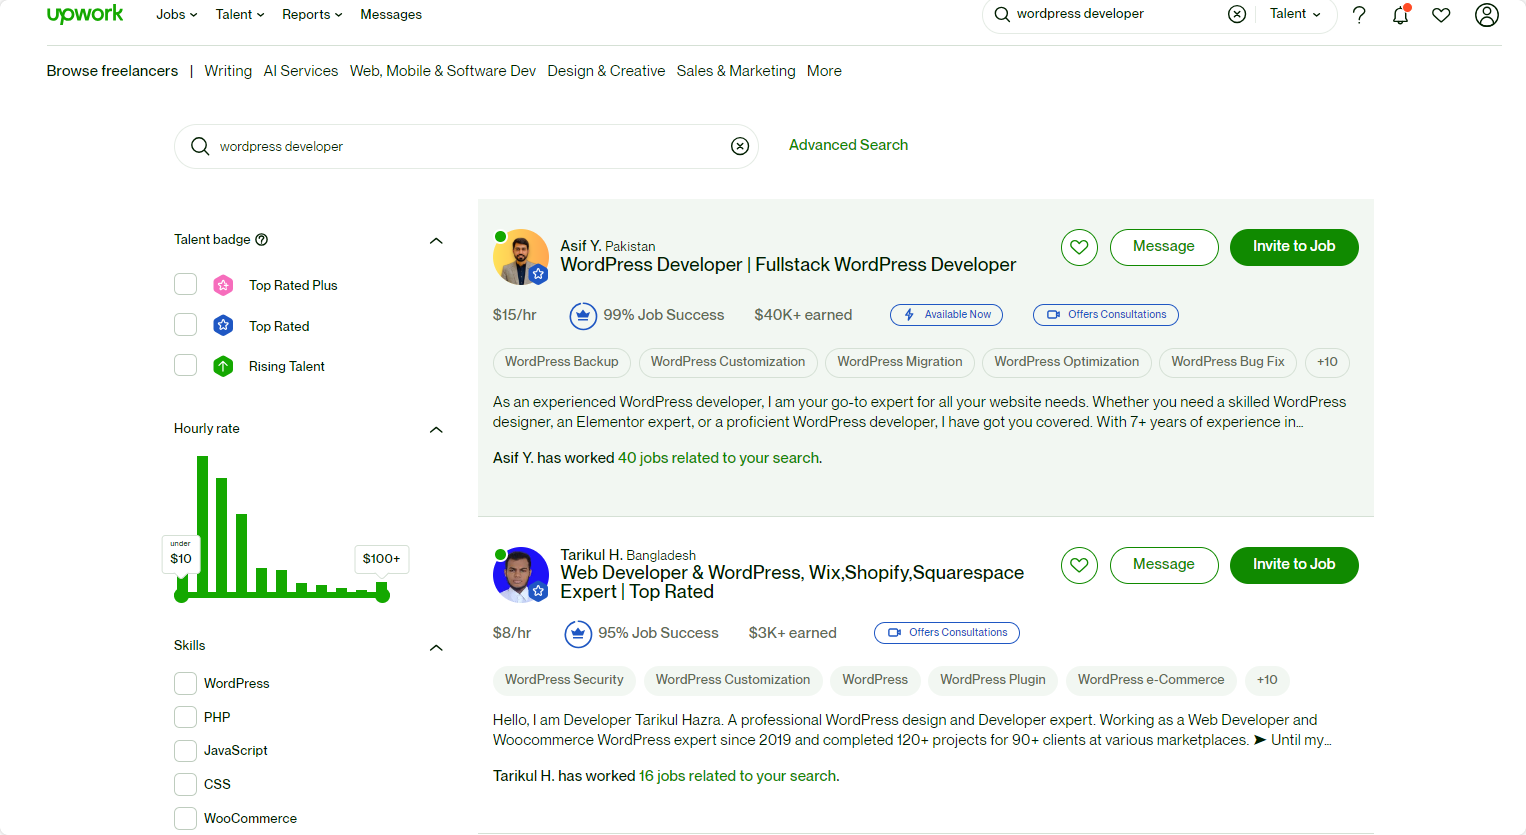The height and width of the screenshot is (835, 1526).
Task: Save Tarikul H. using the heart icon
Action: pos(1079,565)
